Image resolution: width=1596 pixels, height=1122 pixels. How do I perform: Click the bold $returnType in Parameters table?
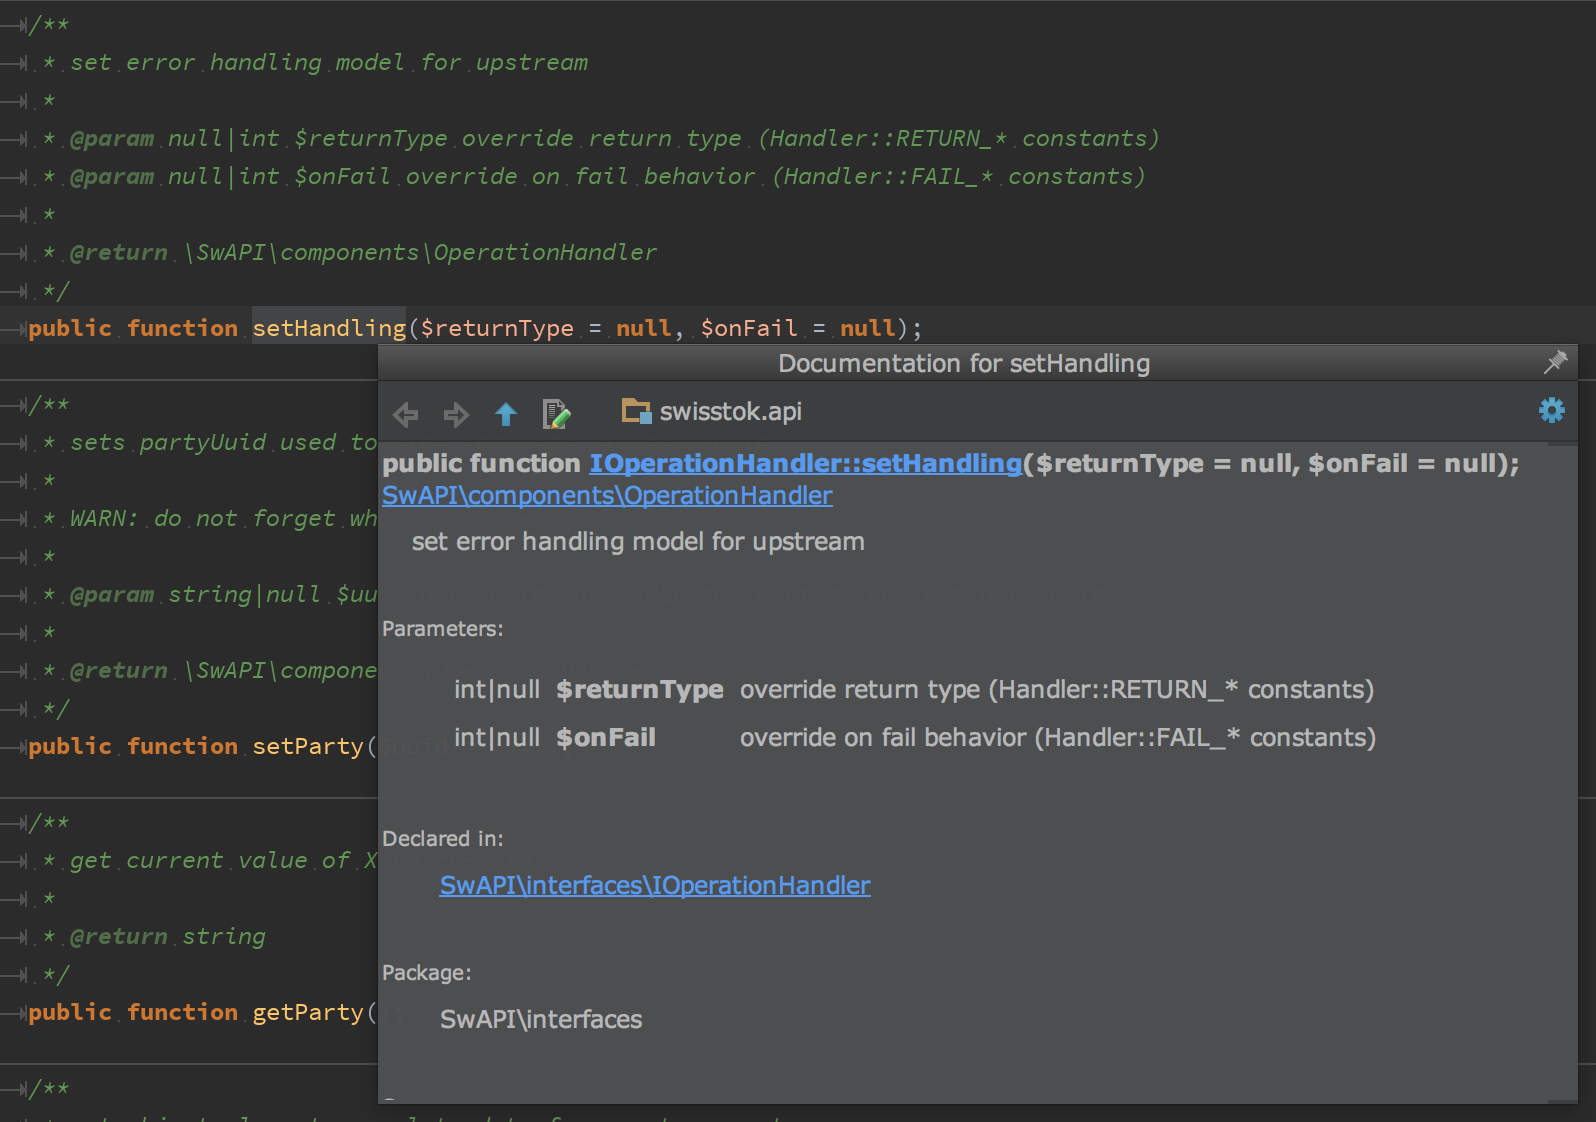coord(640,690)
